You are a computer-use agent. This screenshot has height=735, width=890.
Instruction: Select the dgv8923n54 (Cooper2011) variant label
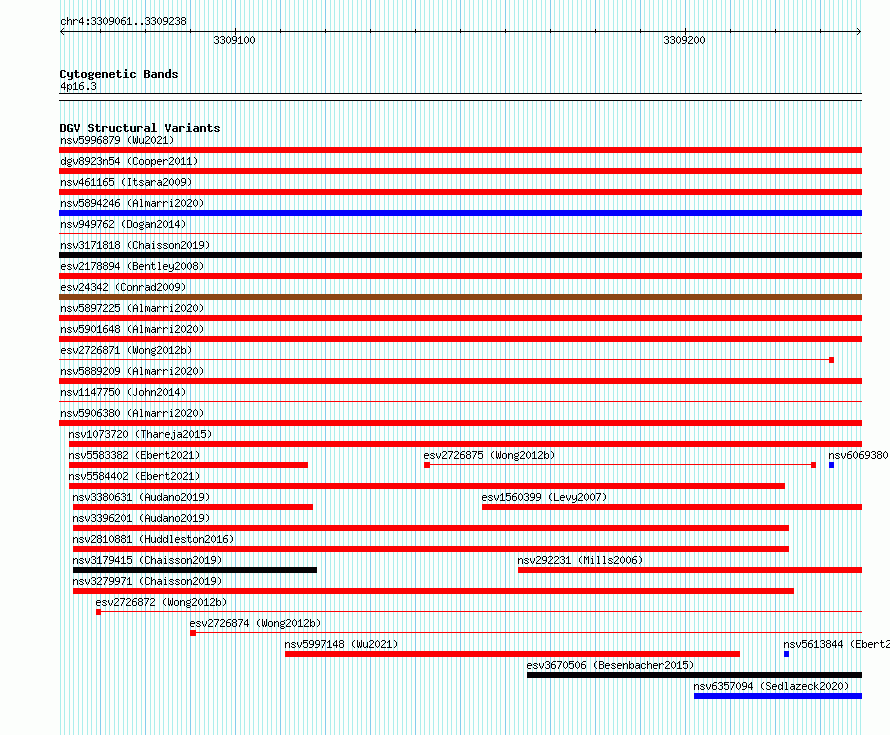point(129,161)
